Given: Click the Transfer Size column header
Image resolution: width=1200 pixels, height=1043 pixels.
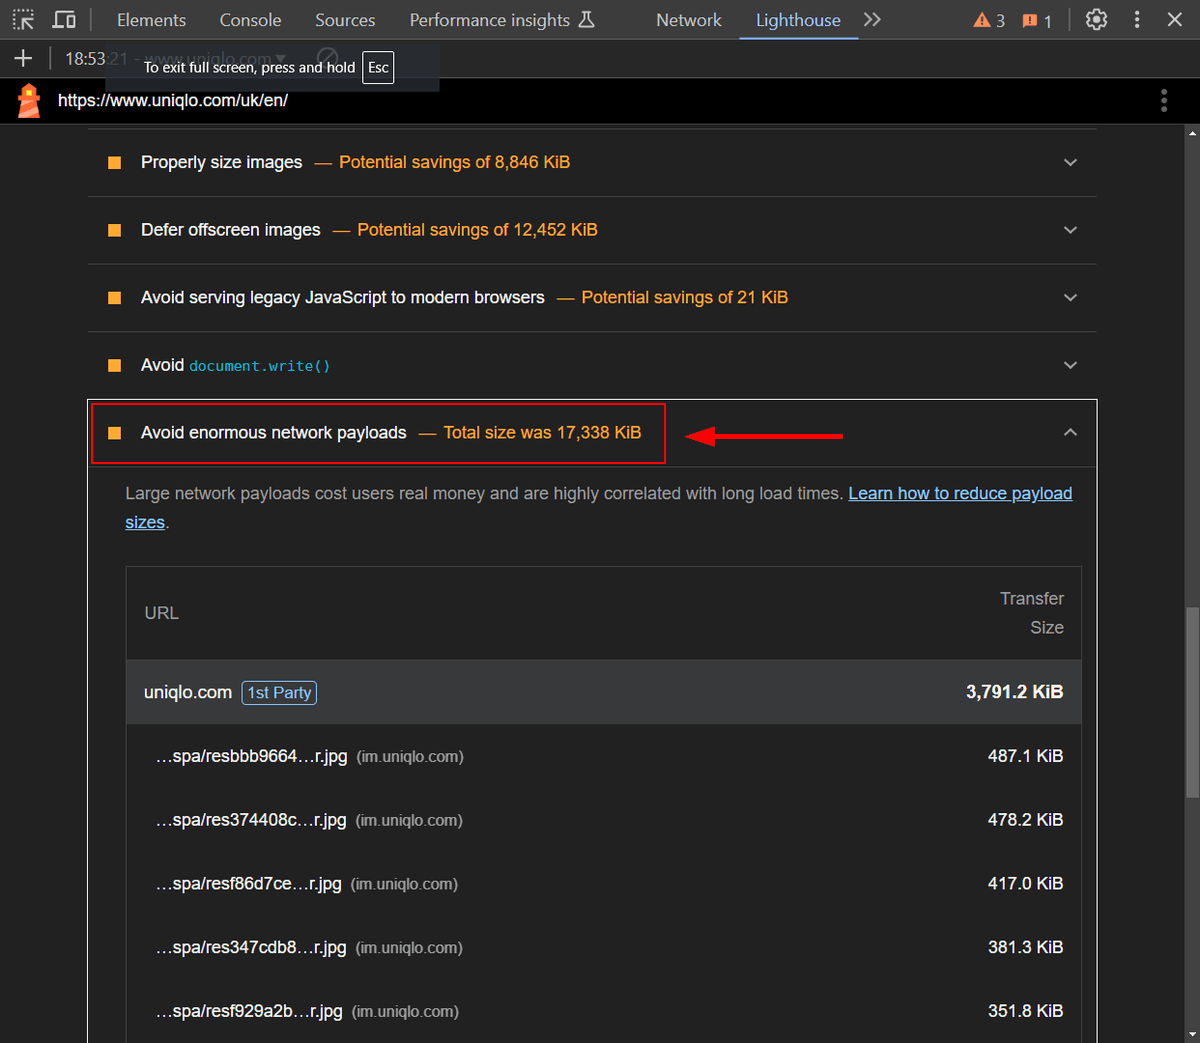Looking at the screenshot, I should [1032, 613].
